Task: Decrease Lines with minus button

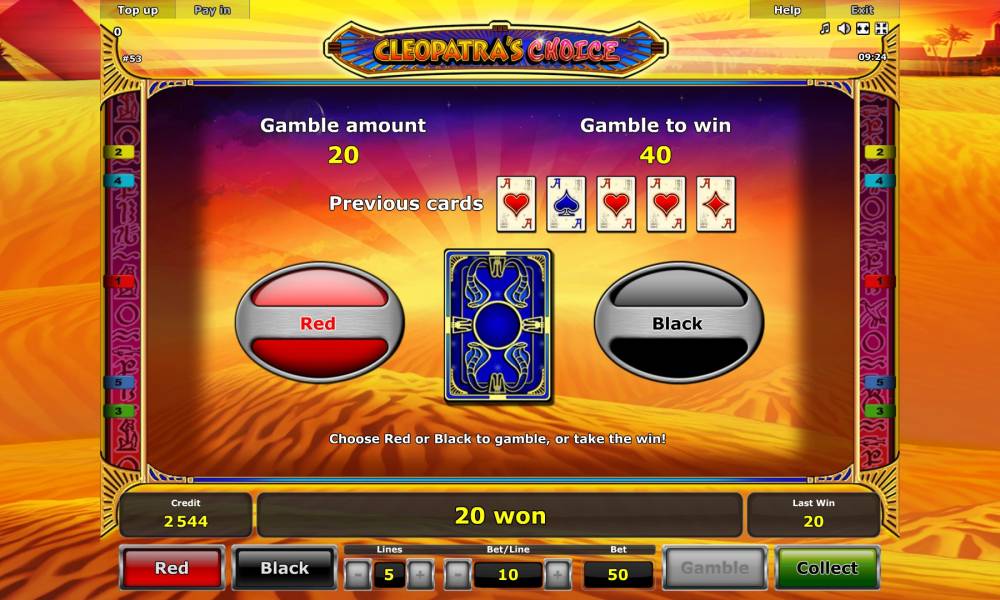Action: [x=358, y=574]
